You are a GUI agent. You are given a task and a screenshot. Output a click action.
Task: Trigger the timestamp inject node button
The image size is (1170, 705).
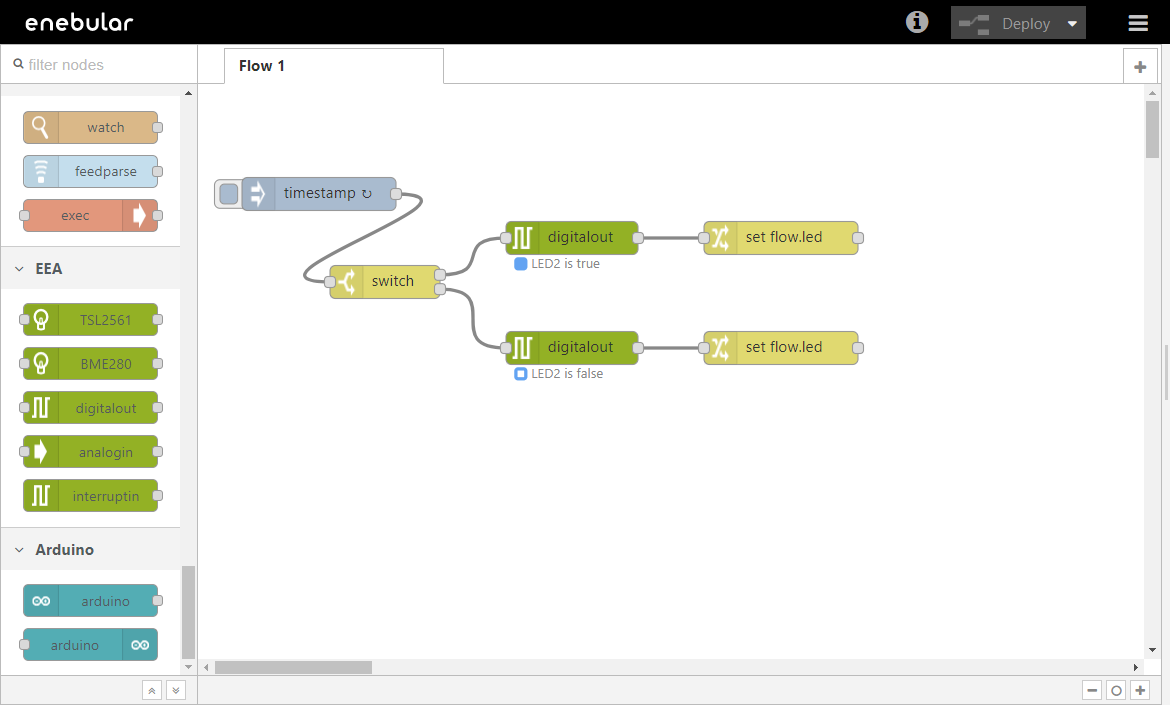pos(228,194)
